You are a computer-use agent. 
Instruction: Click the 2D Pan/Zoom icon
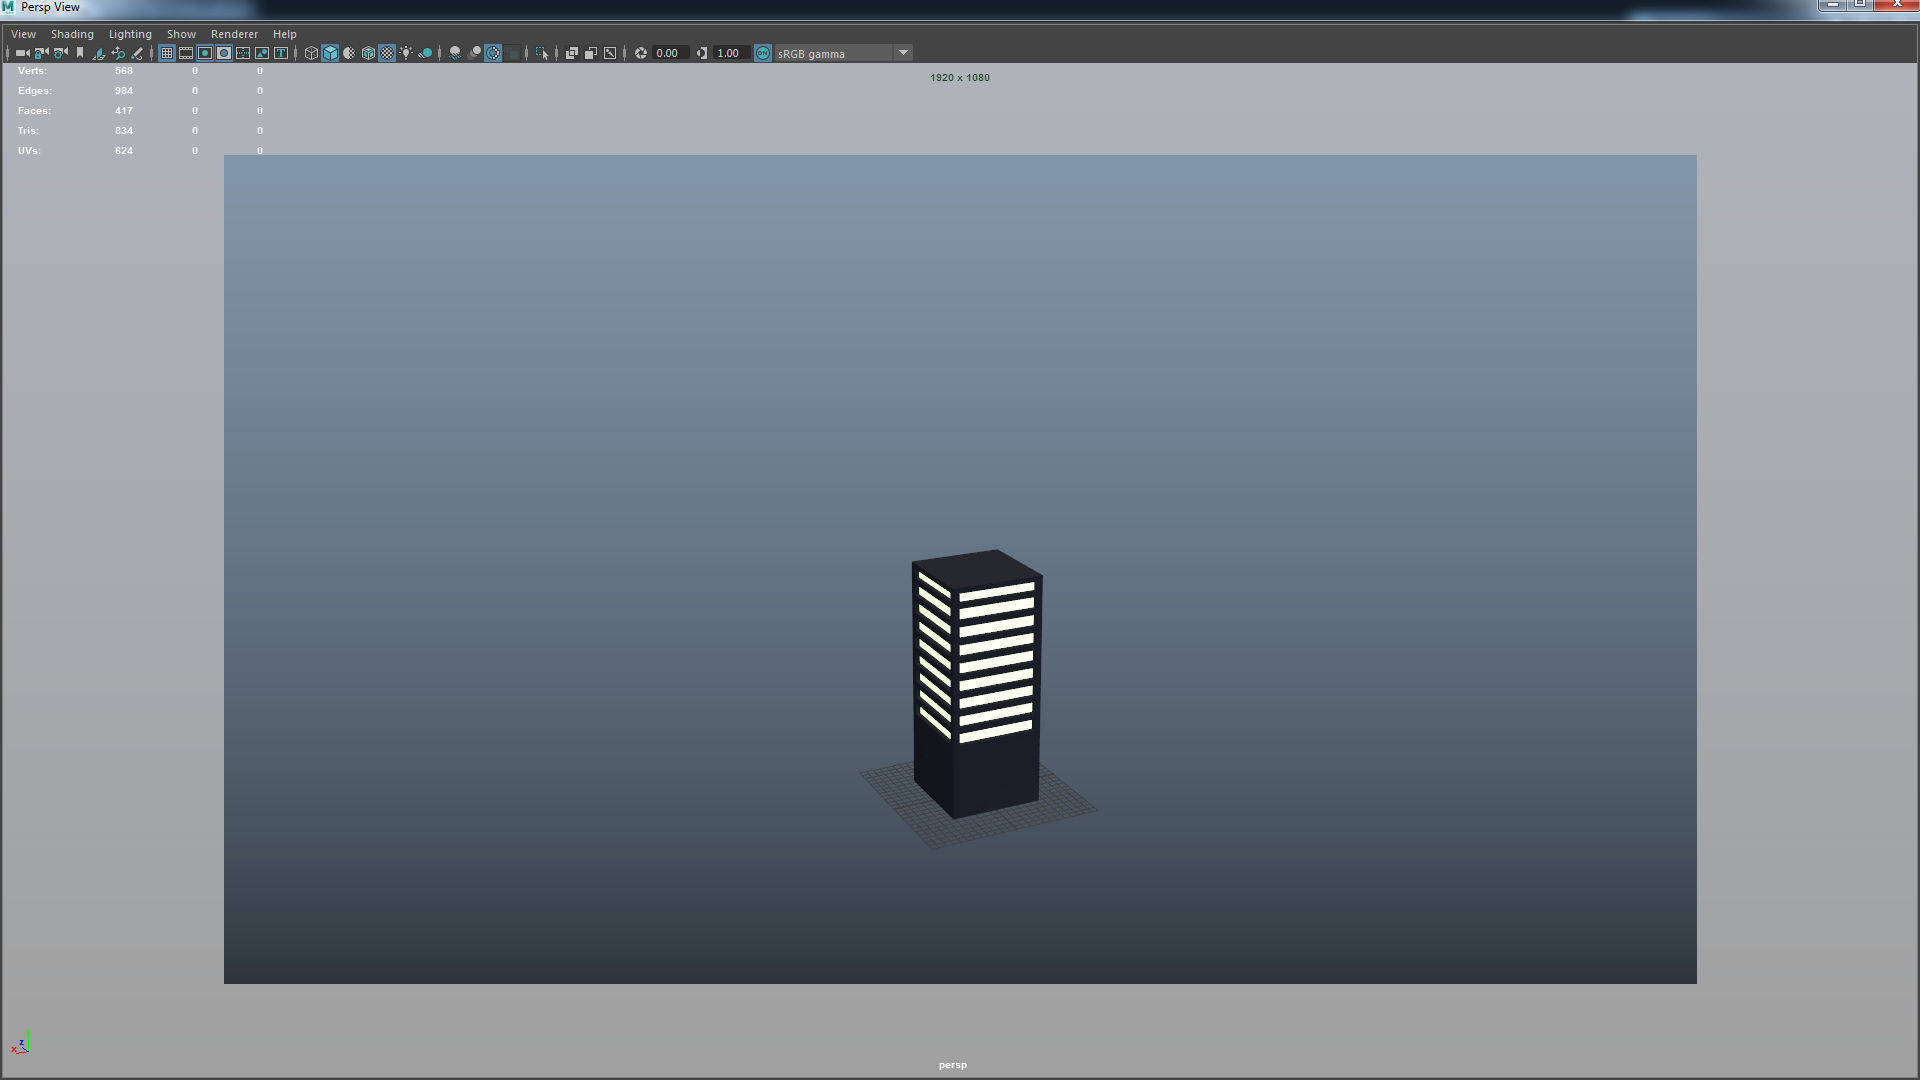pos(118,53)
